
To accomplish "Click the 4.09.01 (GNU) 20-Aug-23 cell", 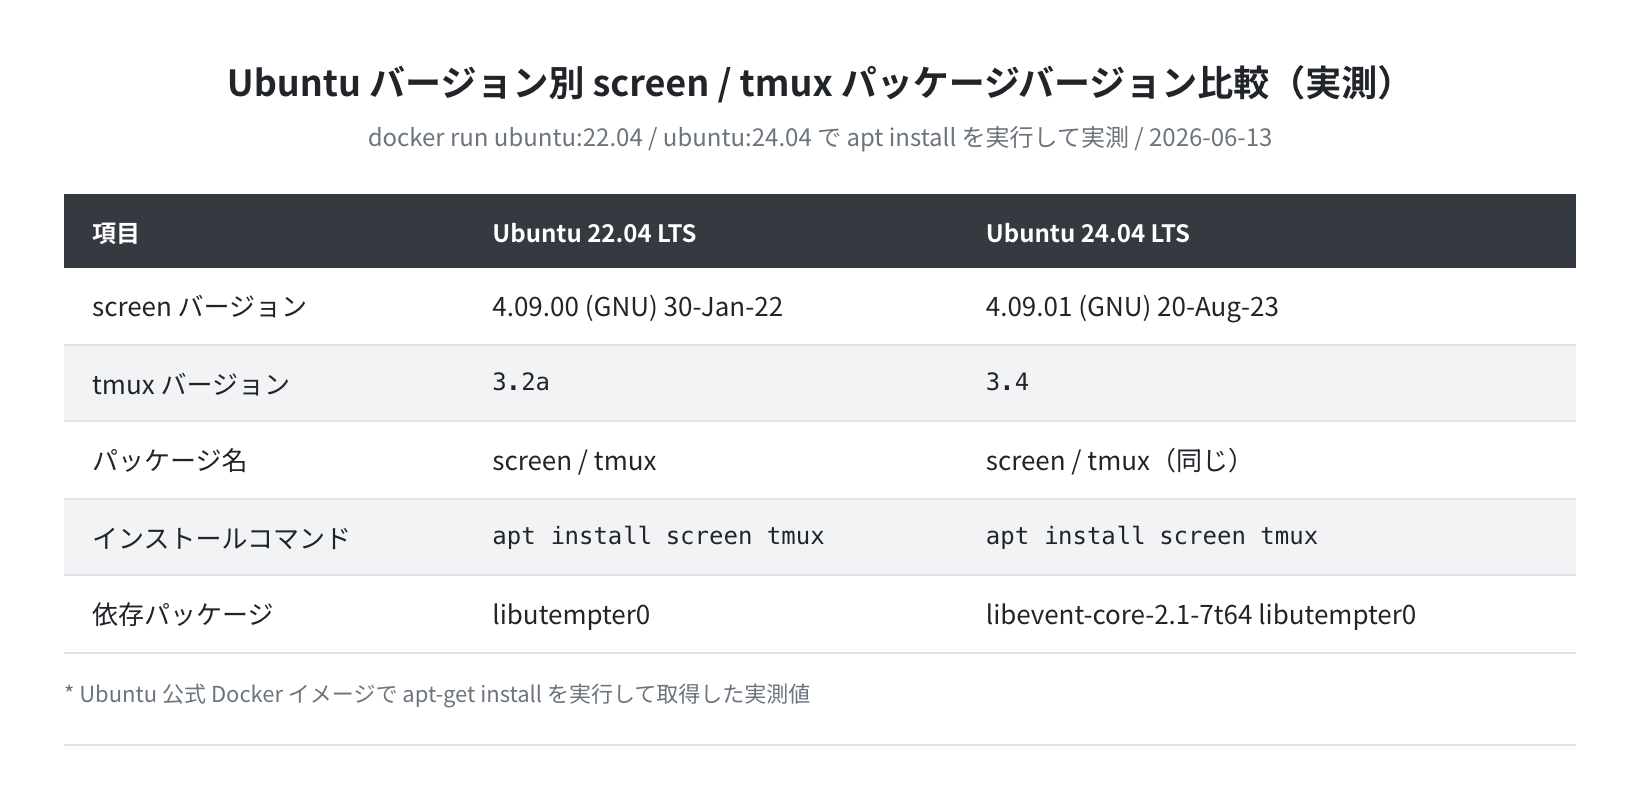I will click(x=1131, y=307).
